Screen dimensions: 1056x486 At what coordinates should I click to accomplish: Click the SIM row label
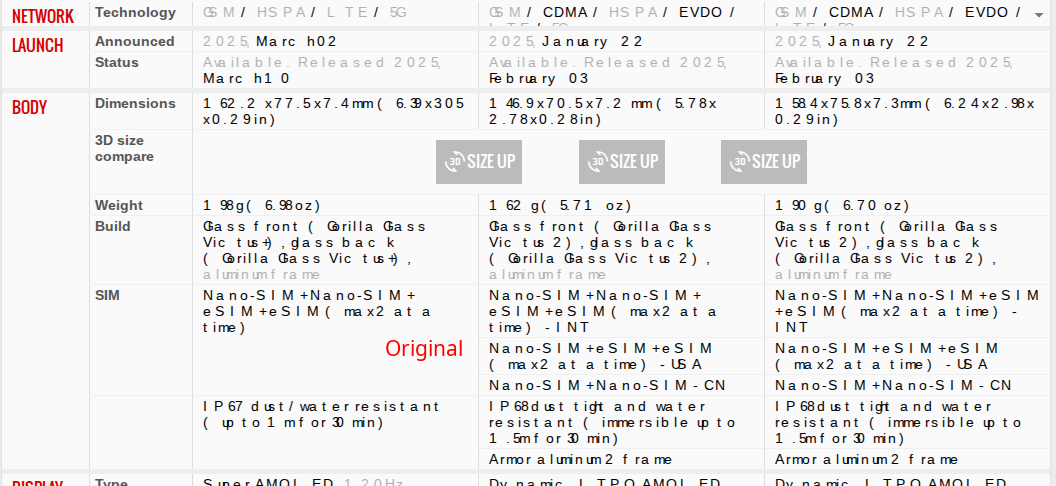click(108, 295)
